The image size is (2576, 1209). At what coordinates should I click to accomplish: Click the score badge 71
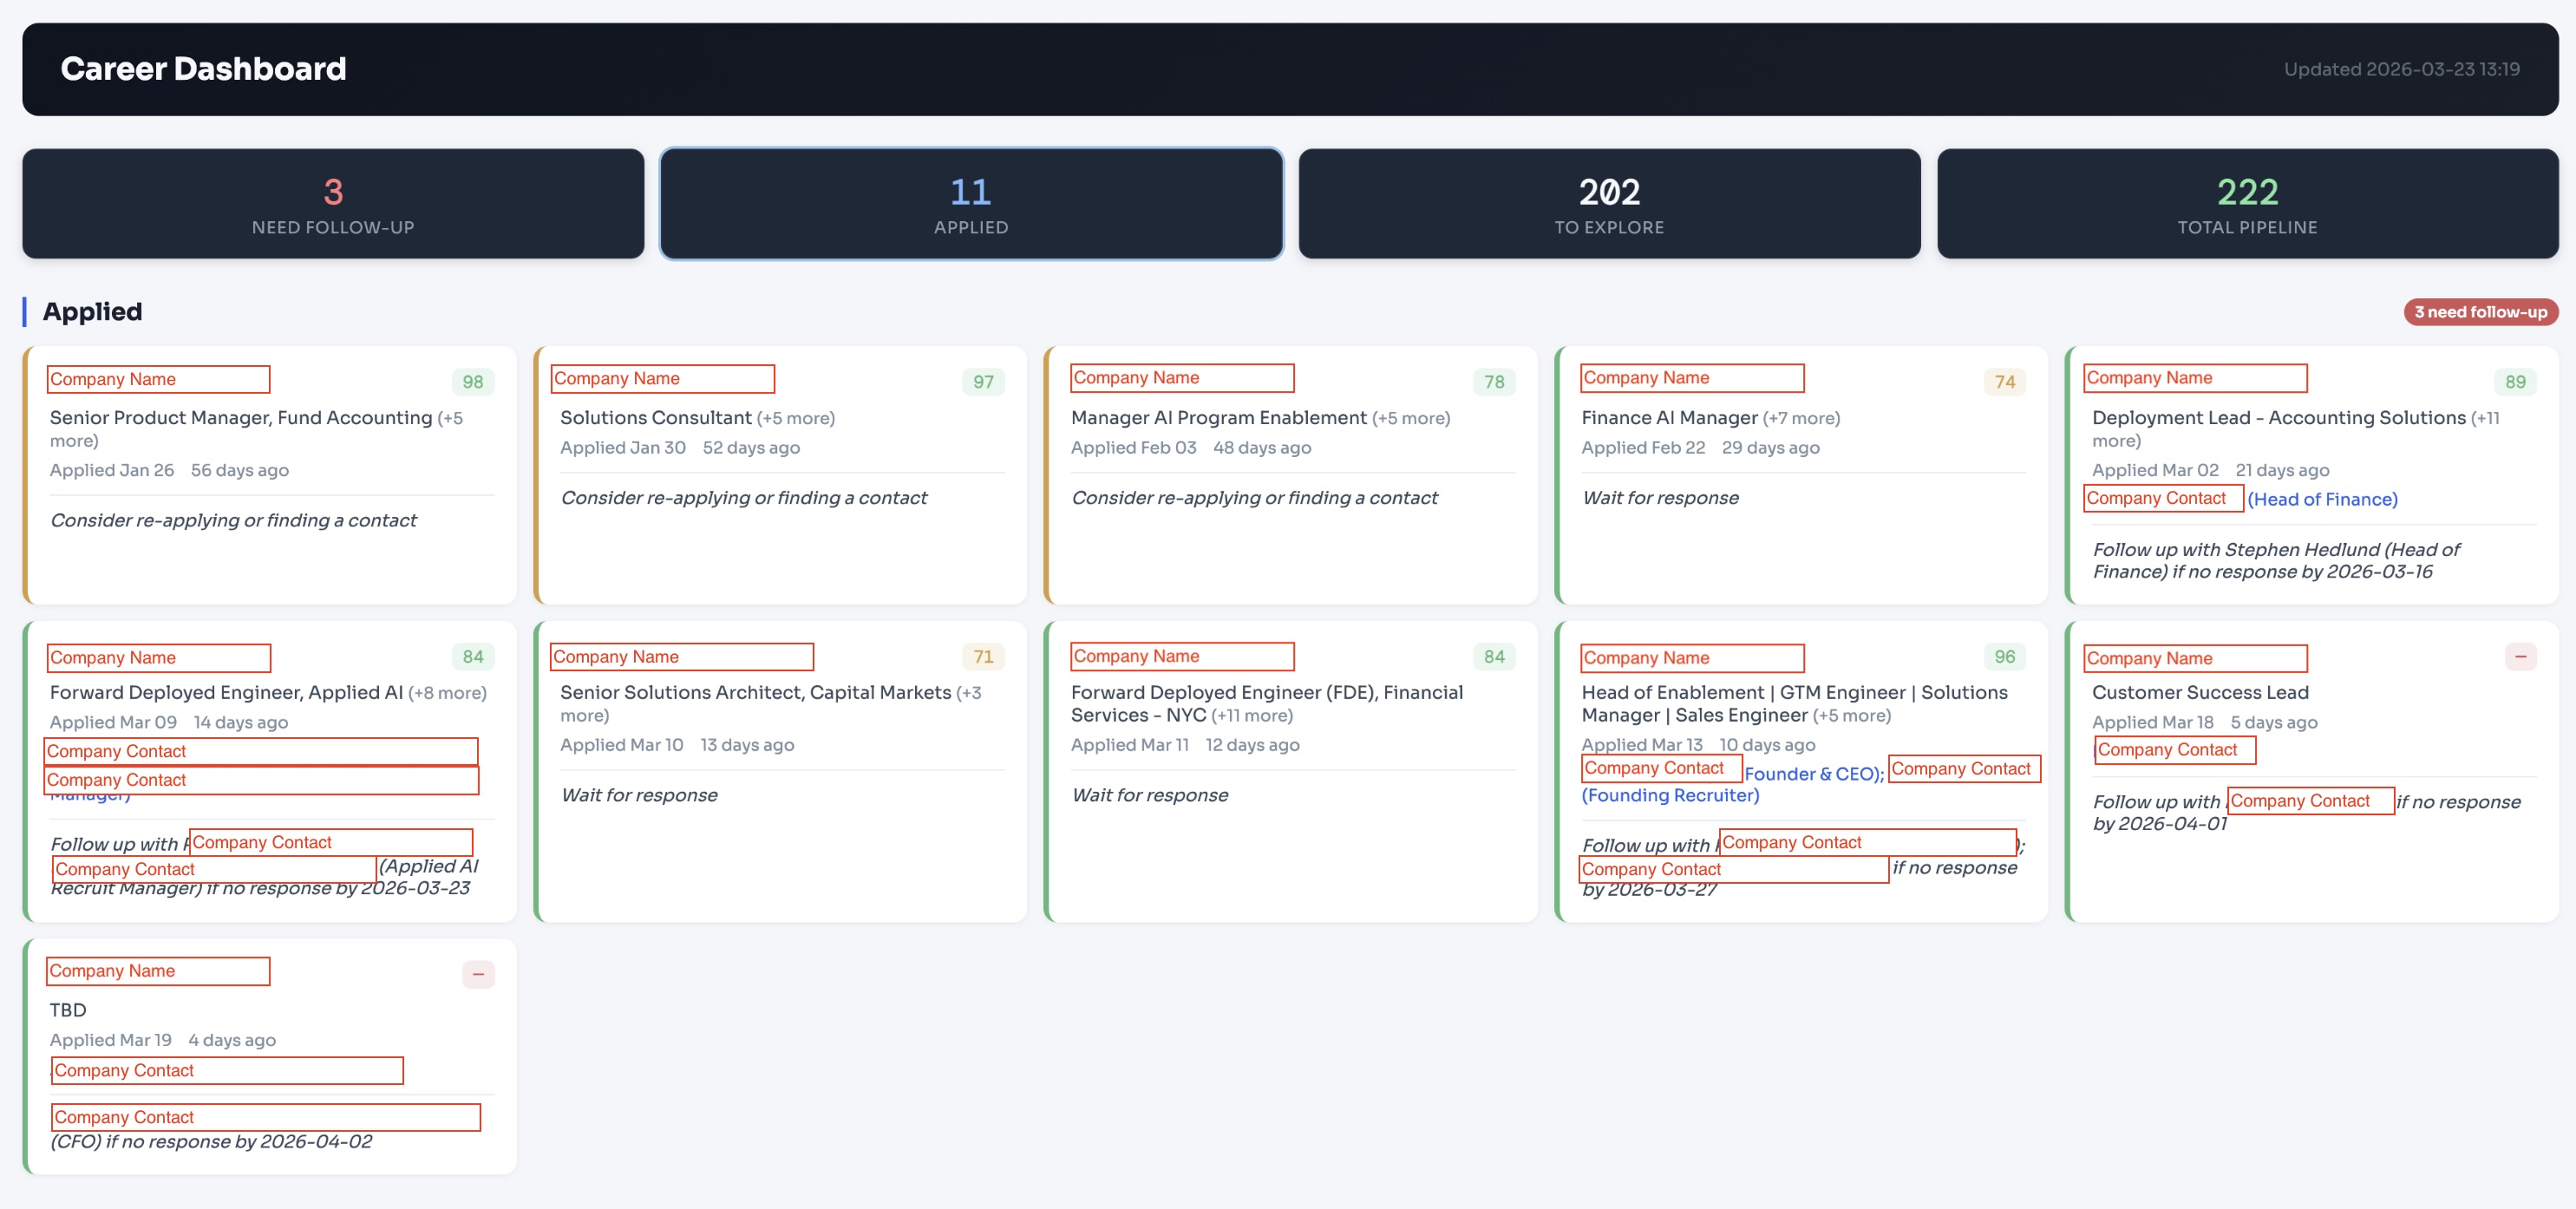coord(984,657)
